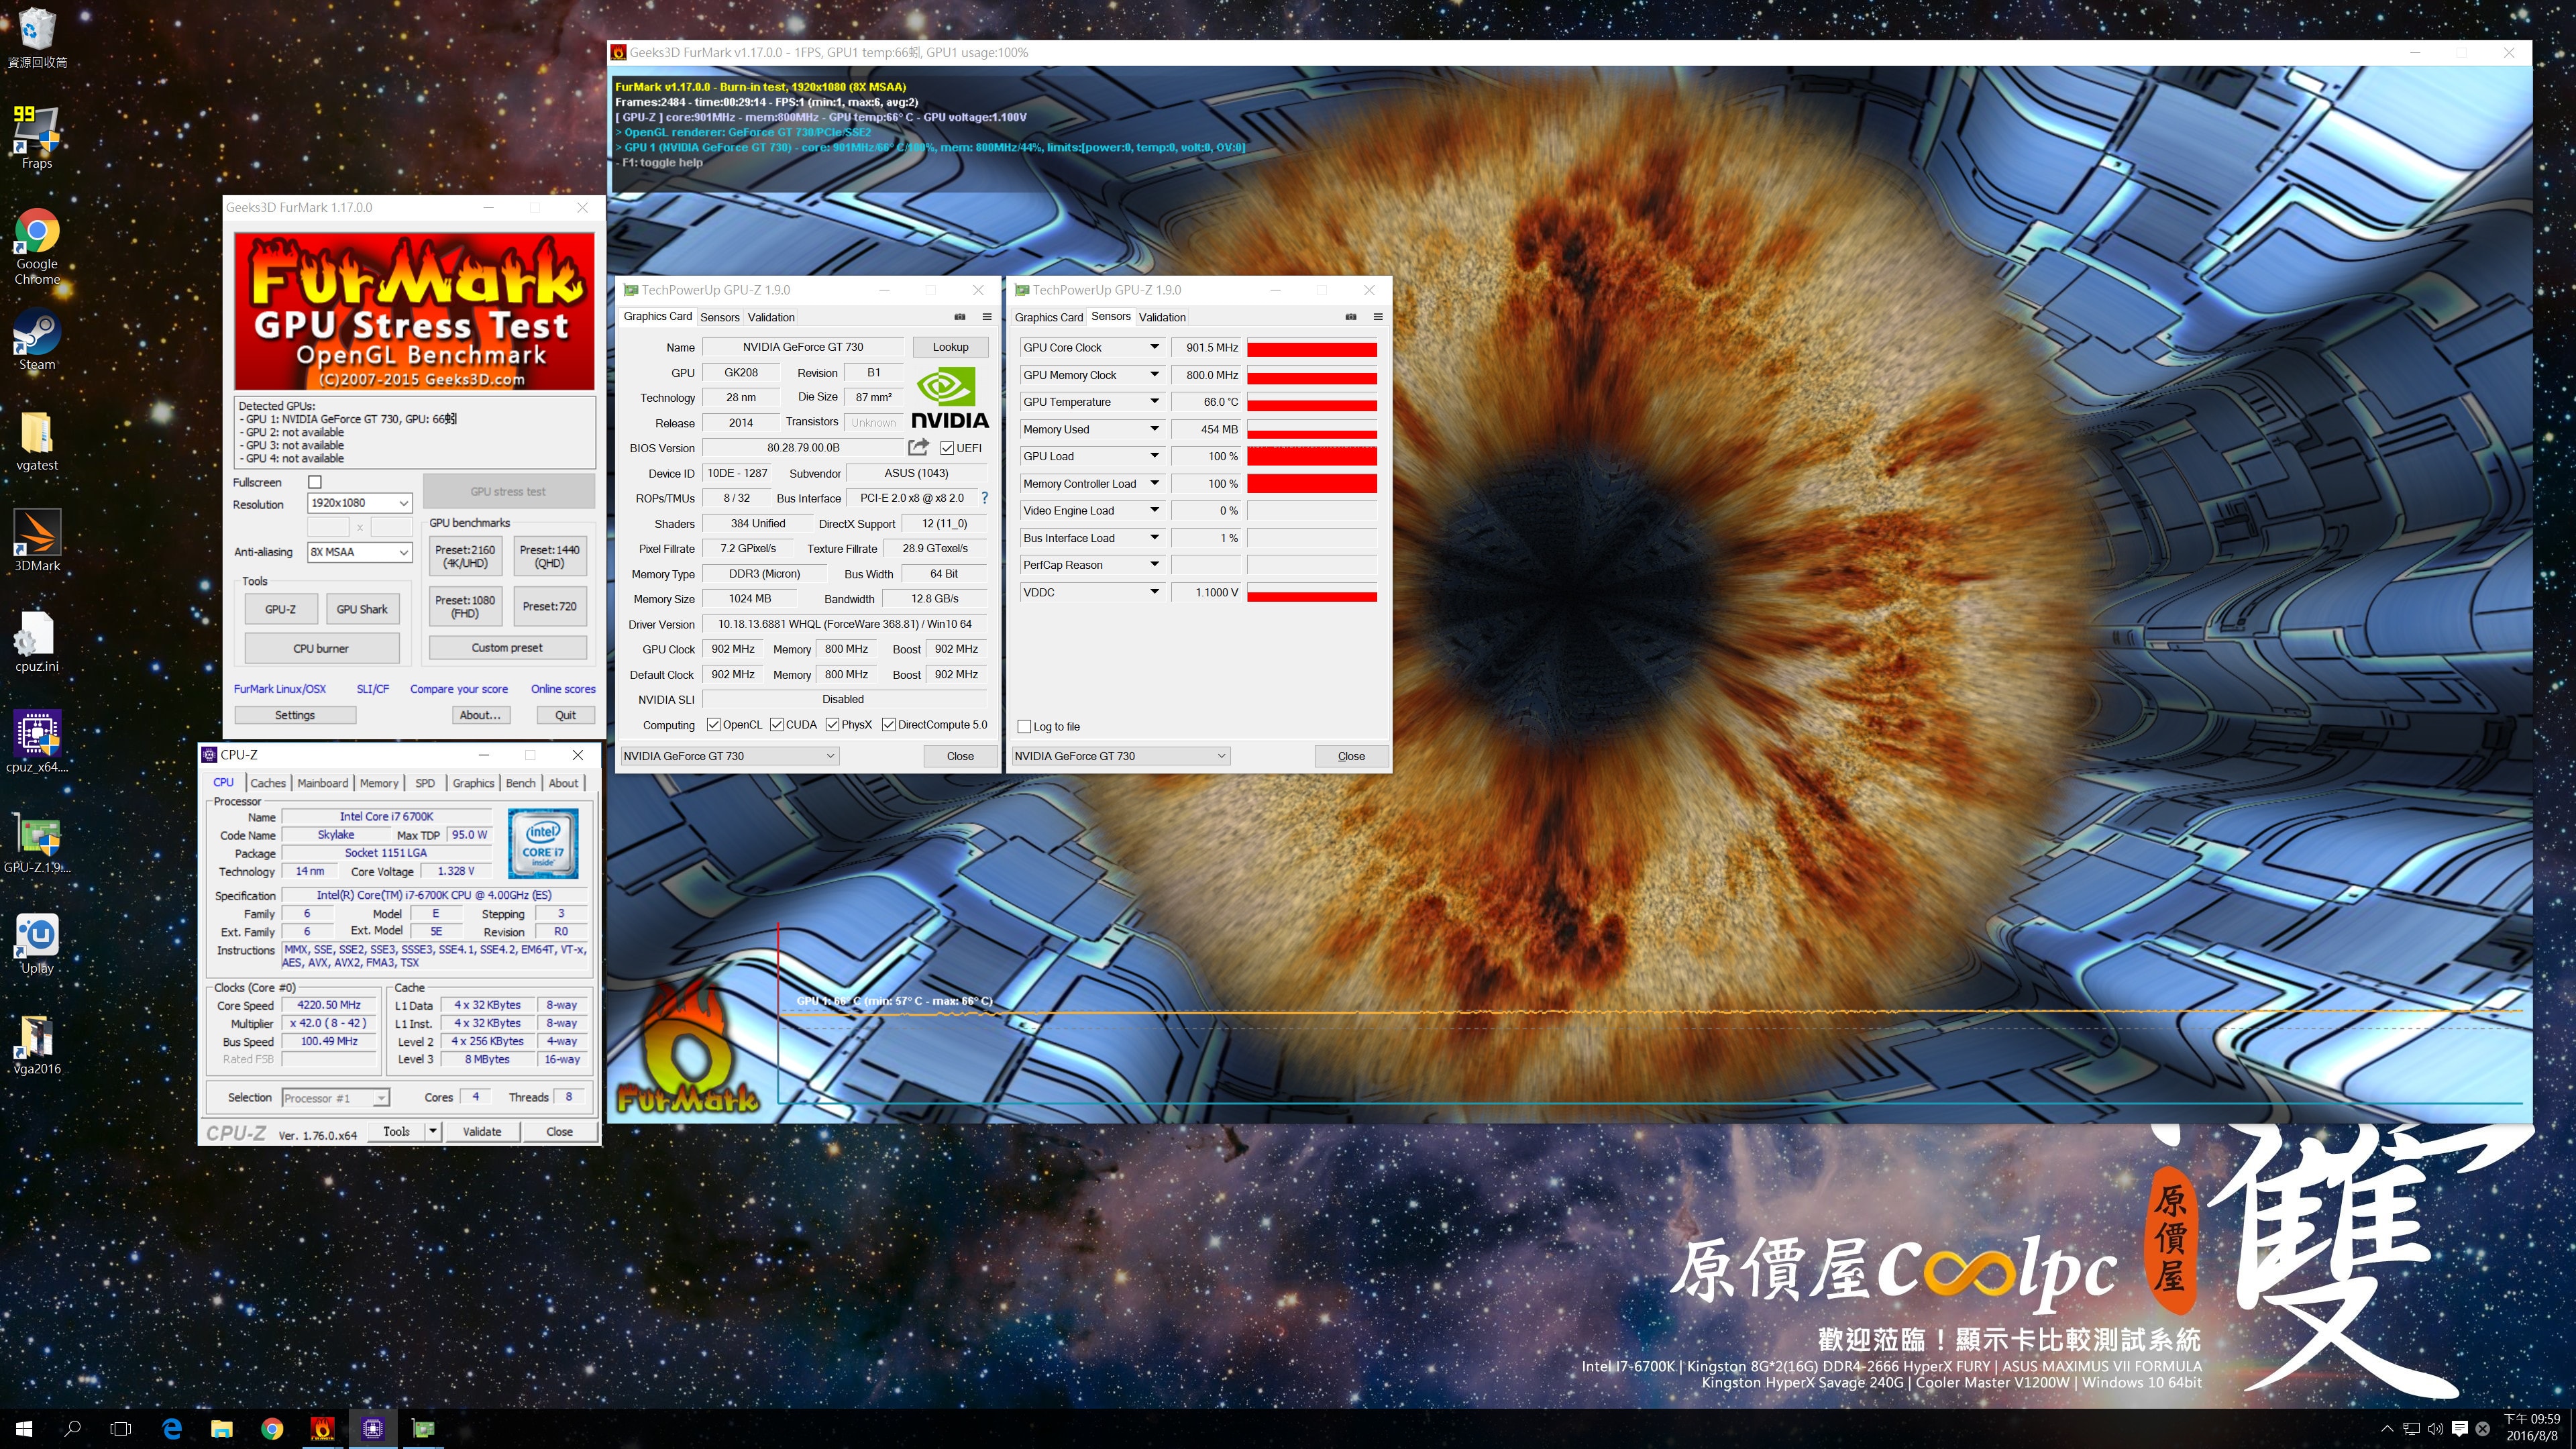This screenshot has height=1449, width=2576.
Task: Select the GPU-Z 1.9 desktop icon
Action: click(x=37, y=843)
